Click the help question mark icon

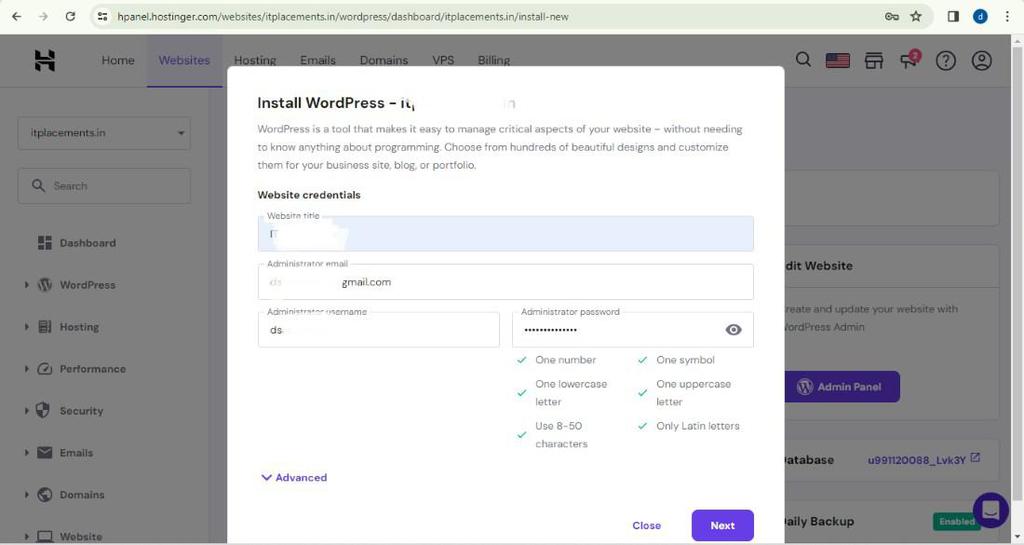(x=945, y=61)
